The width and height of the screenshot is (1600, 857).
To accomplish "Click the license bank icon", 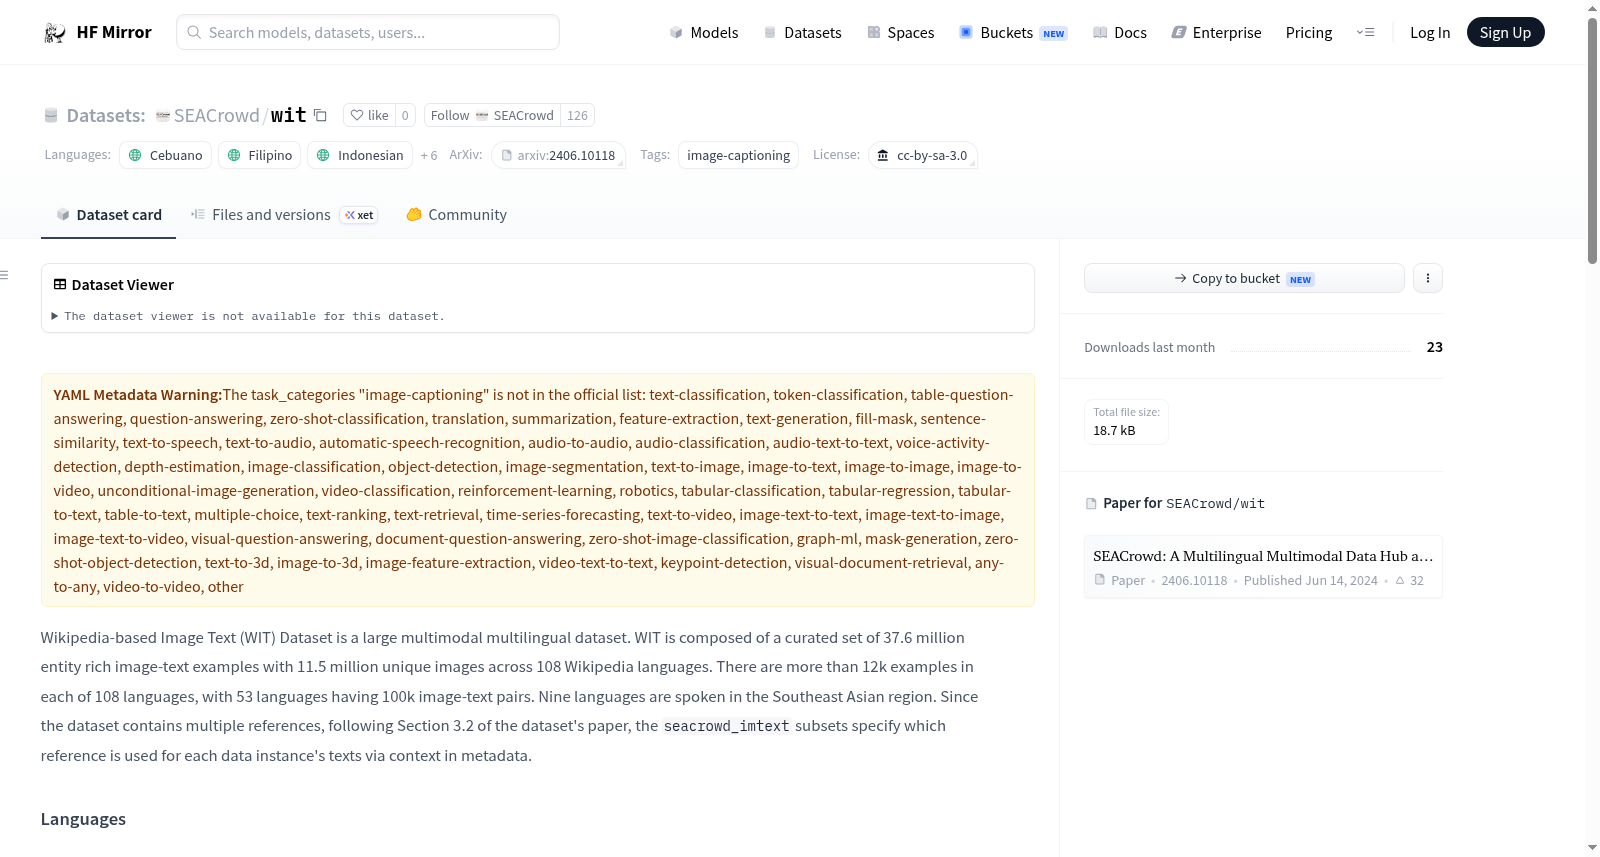I will [883, 155].
